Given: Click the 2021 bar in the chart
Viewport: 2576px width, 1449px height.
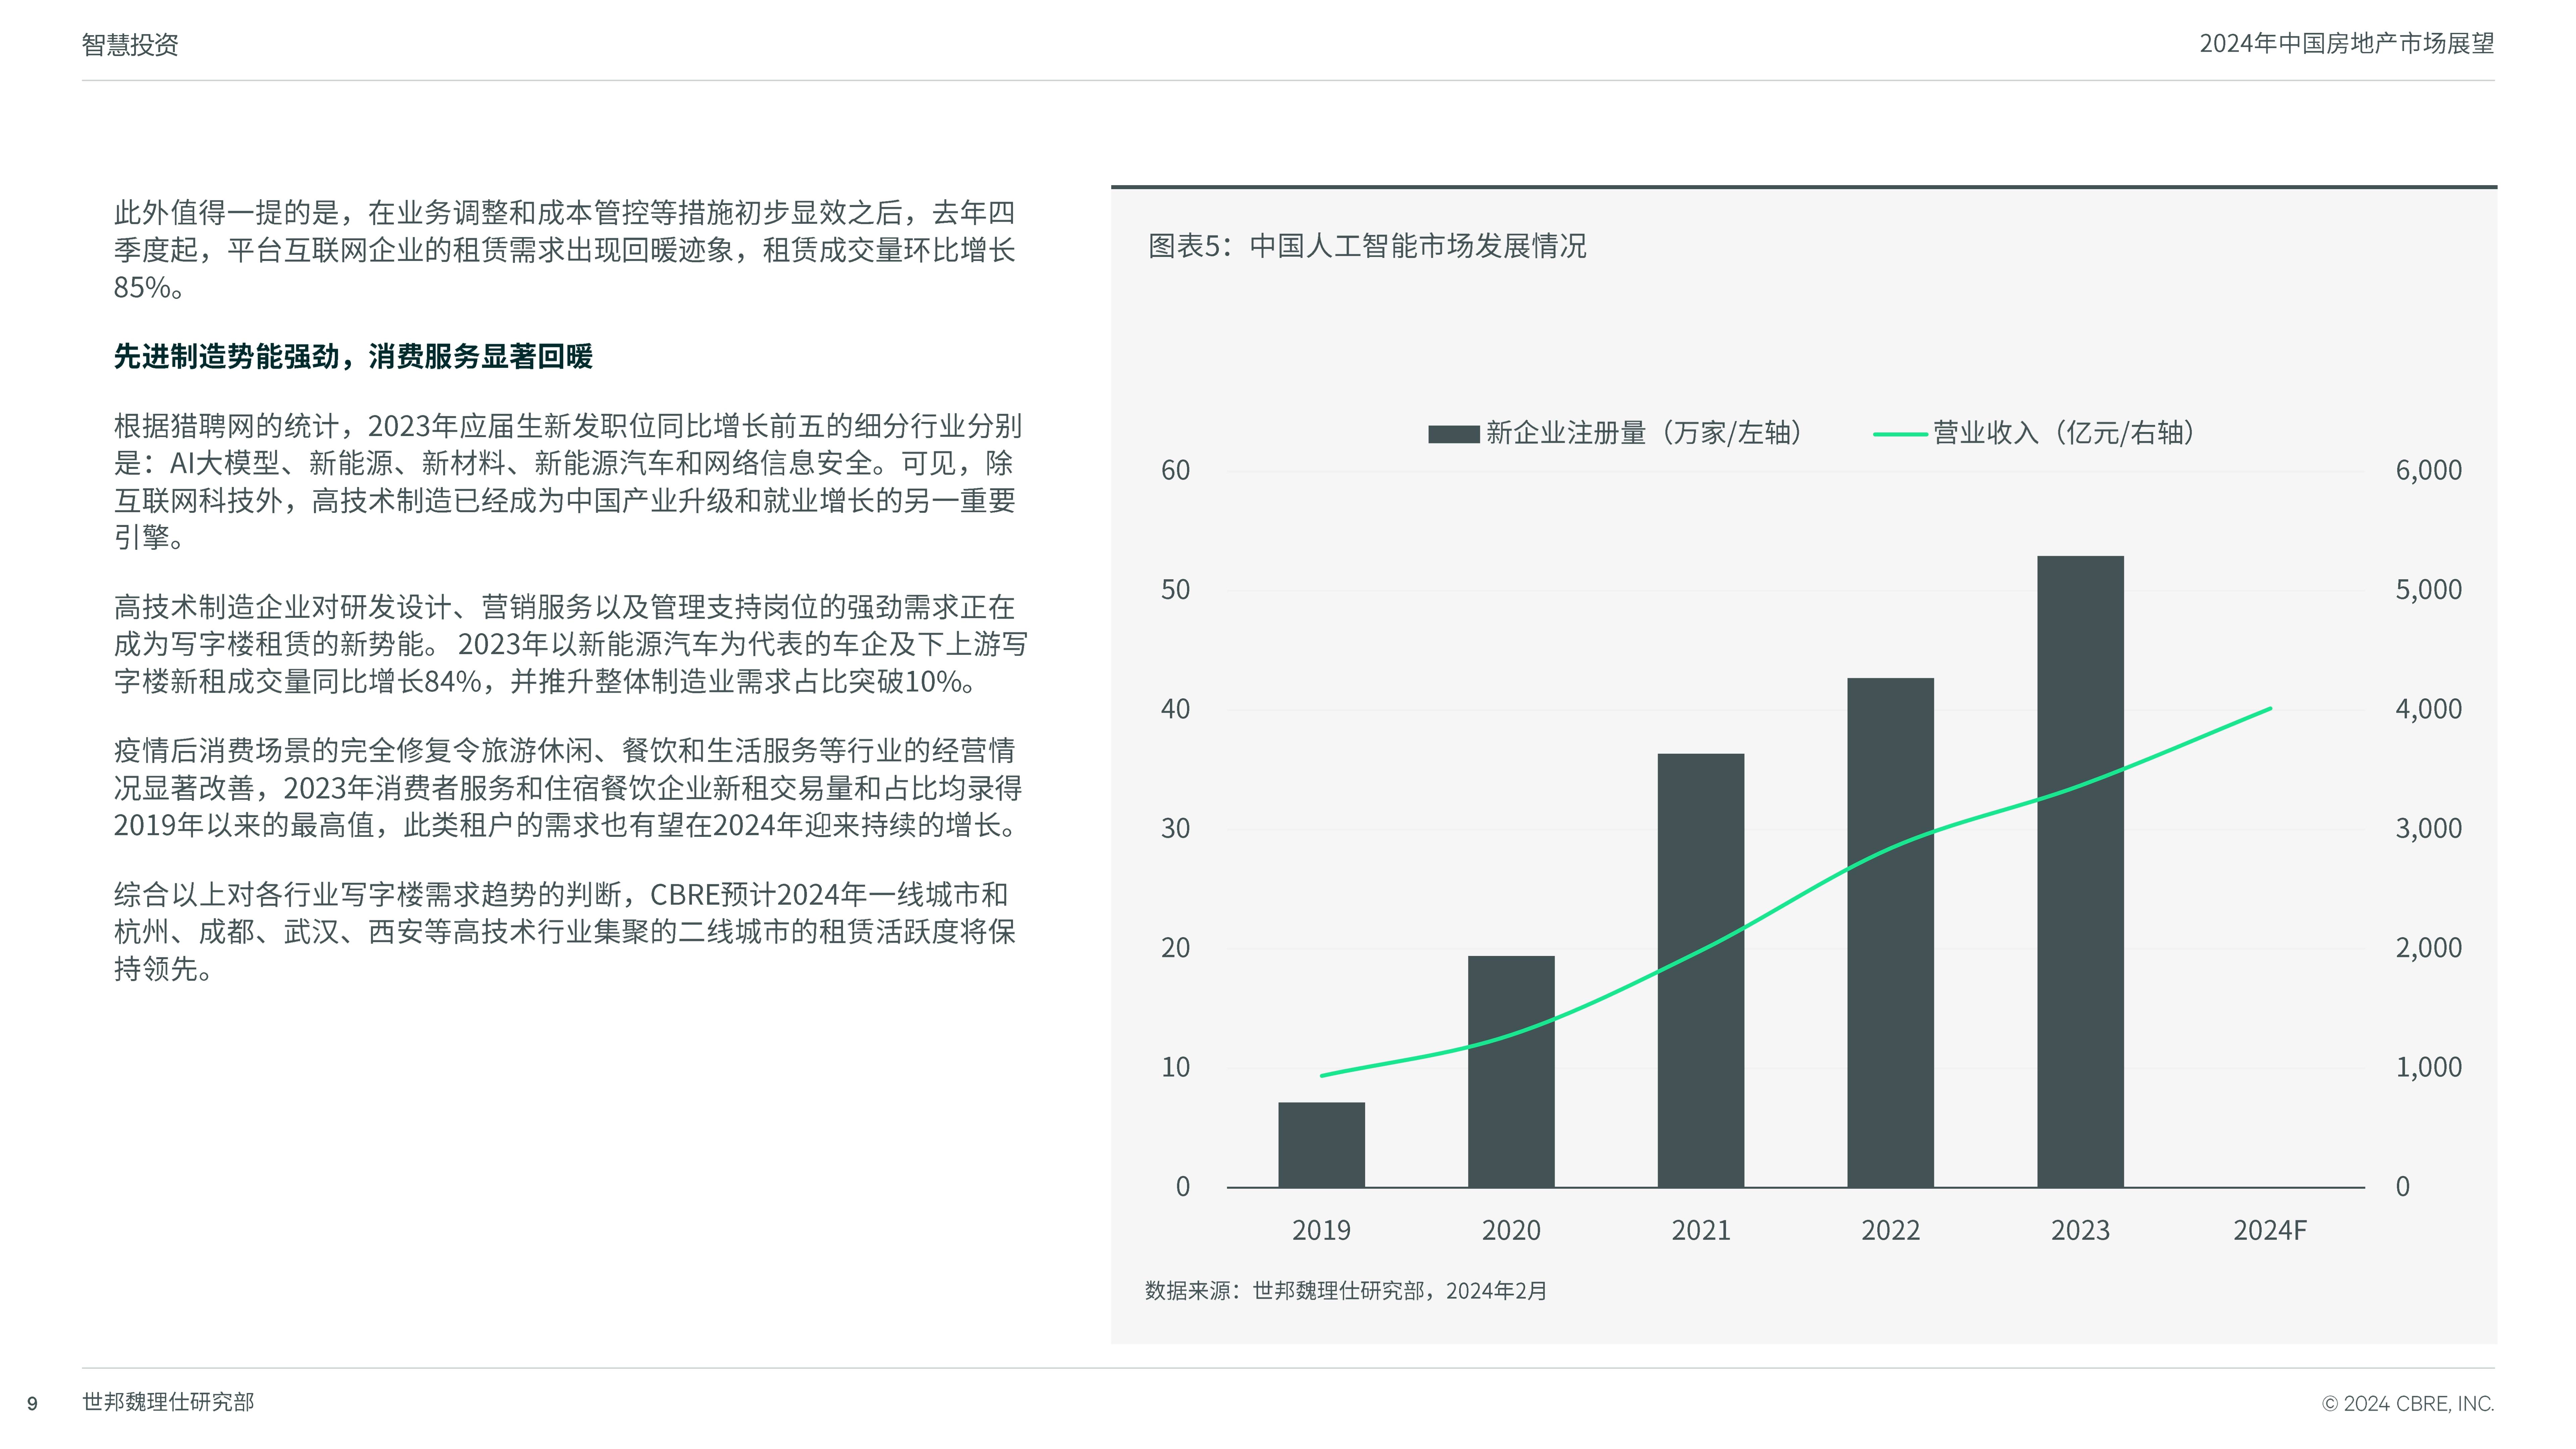Looking at the screenshot, I should point(1701,971).
